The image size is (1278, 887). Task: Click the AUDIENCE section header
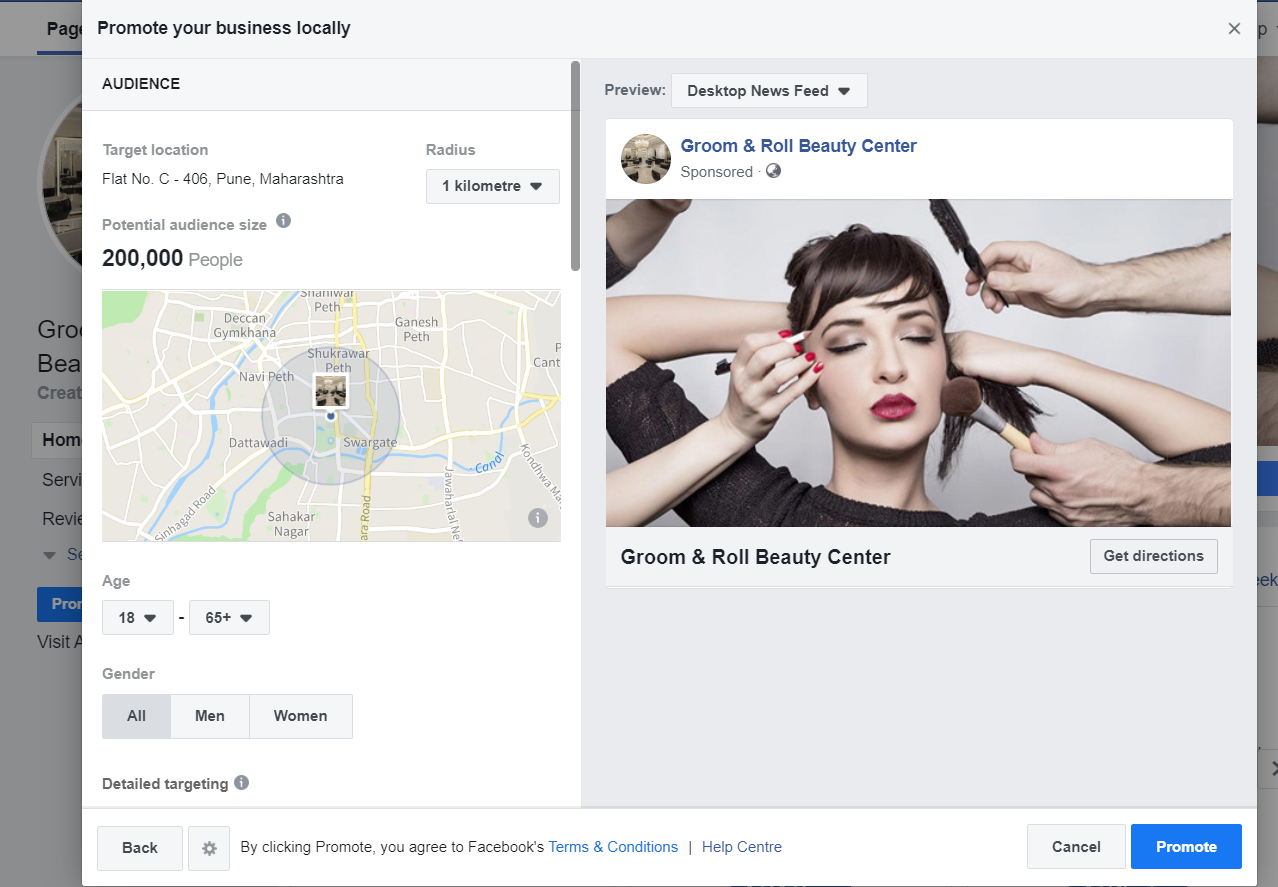(141, 84)
